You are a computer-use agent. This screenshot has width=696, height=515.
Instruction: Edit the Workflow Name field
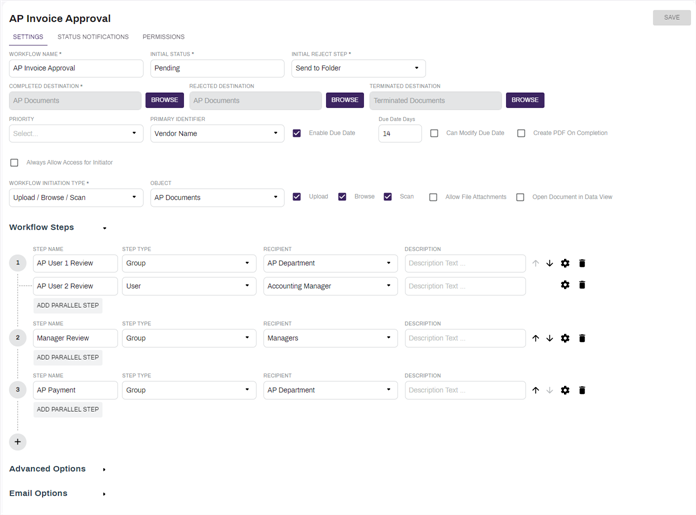point(76,68)
